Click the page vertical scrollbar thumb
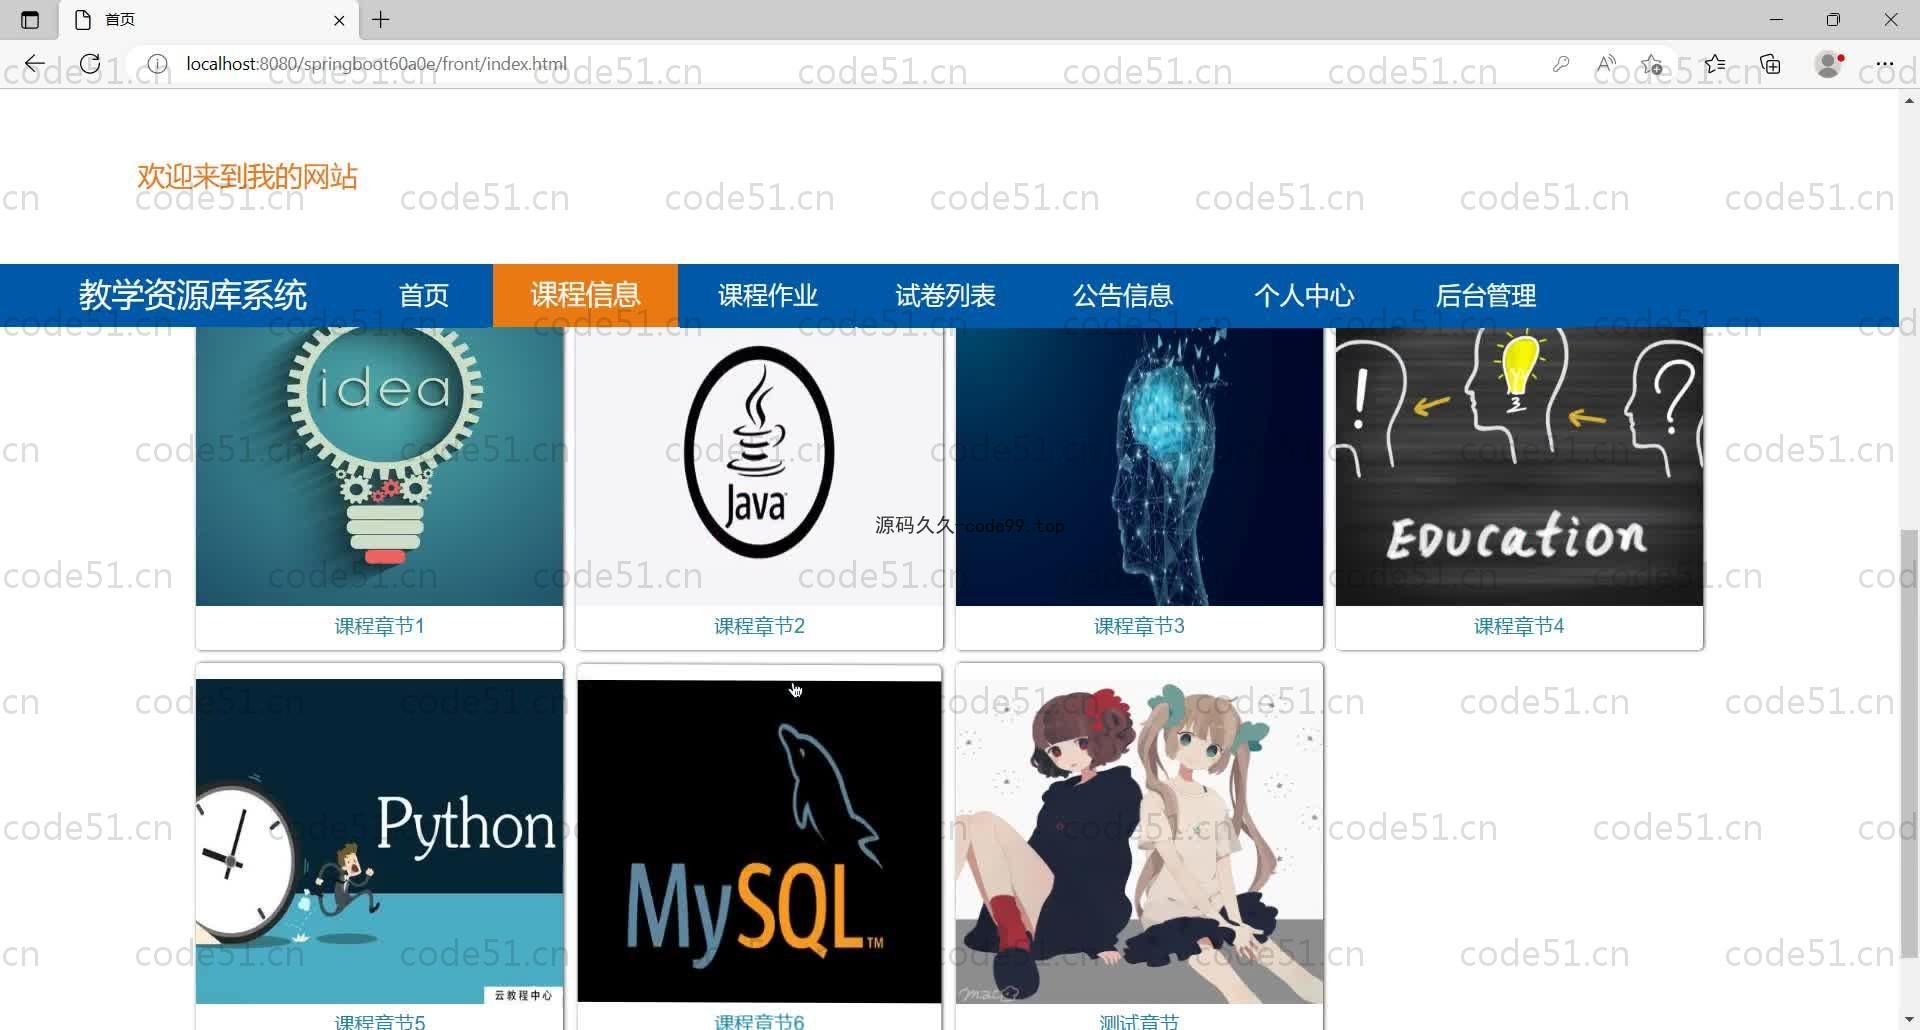The width and height of the screenshot is (1920, 1030). 1909,744
